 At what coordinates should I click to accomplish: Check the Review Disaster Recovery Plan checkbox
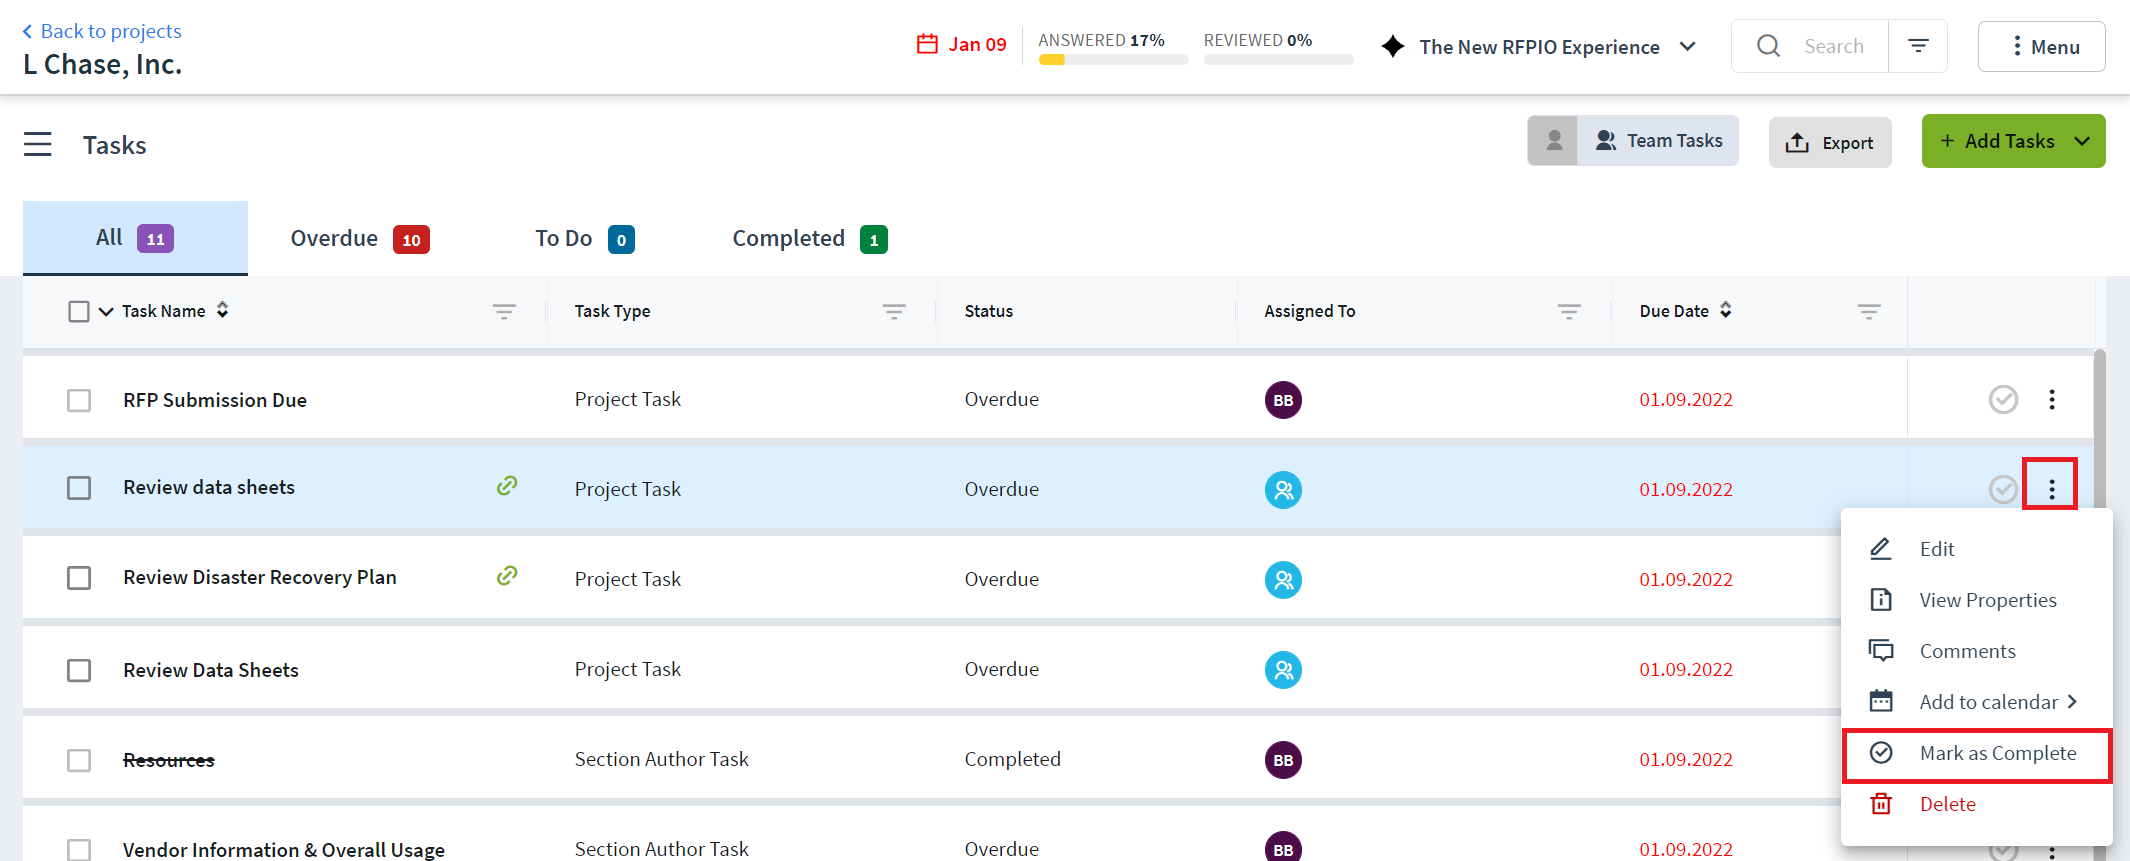pos(79,578)
